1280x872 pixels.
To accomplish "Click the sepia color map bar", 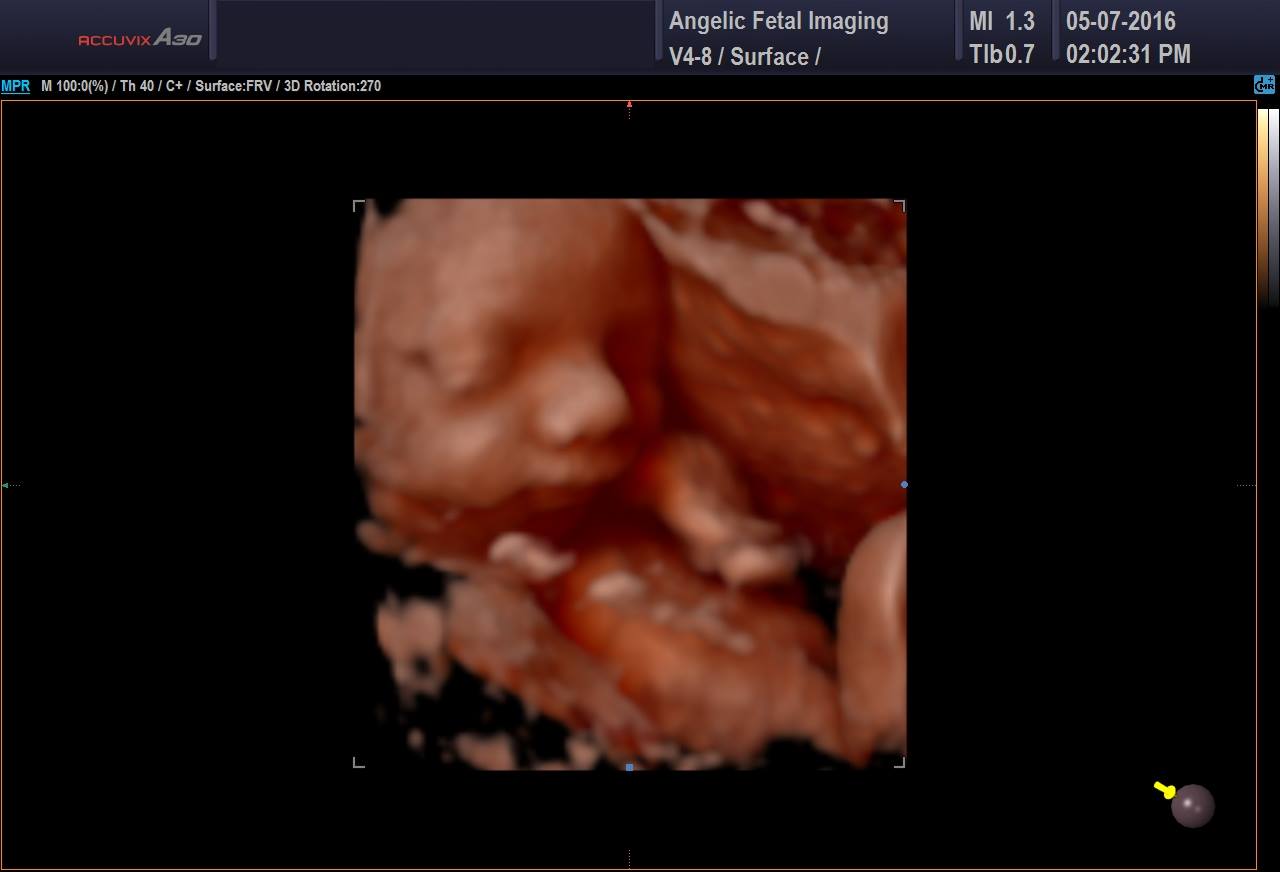I will pos(1263,206).
